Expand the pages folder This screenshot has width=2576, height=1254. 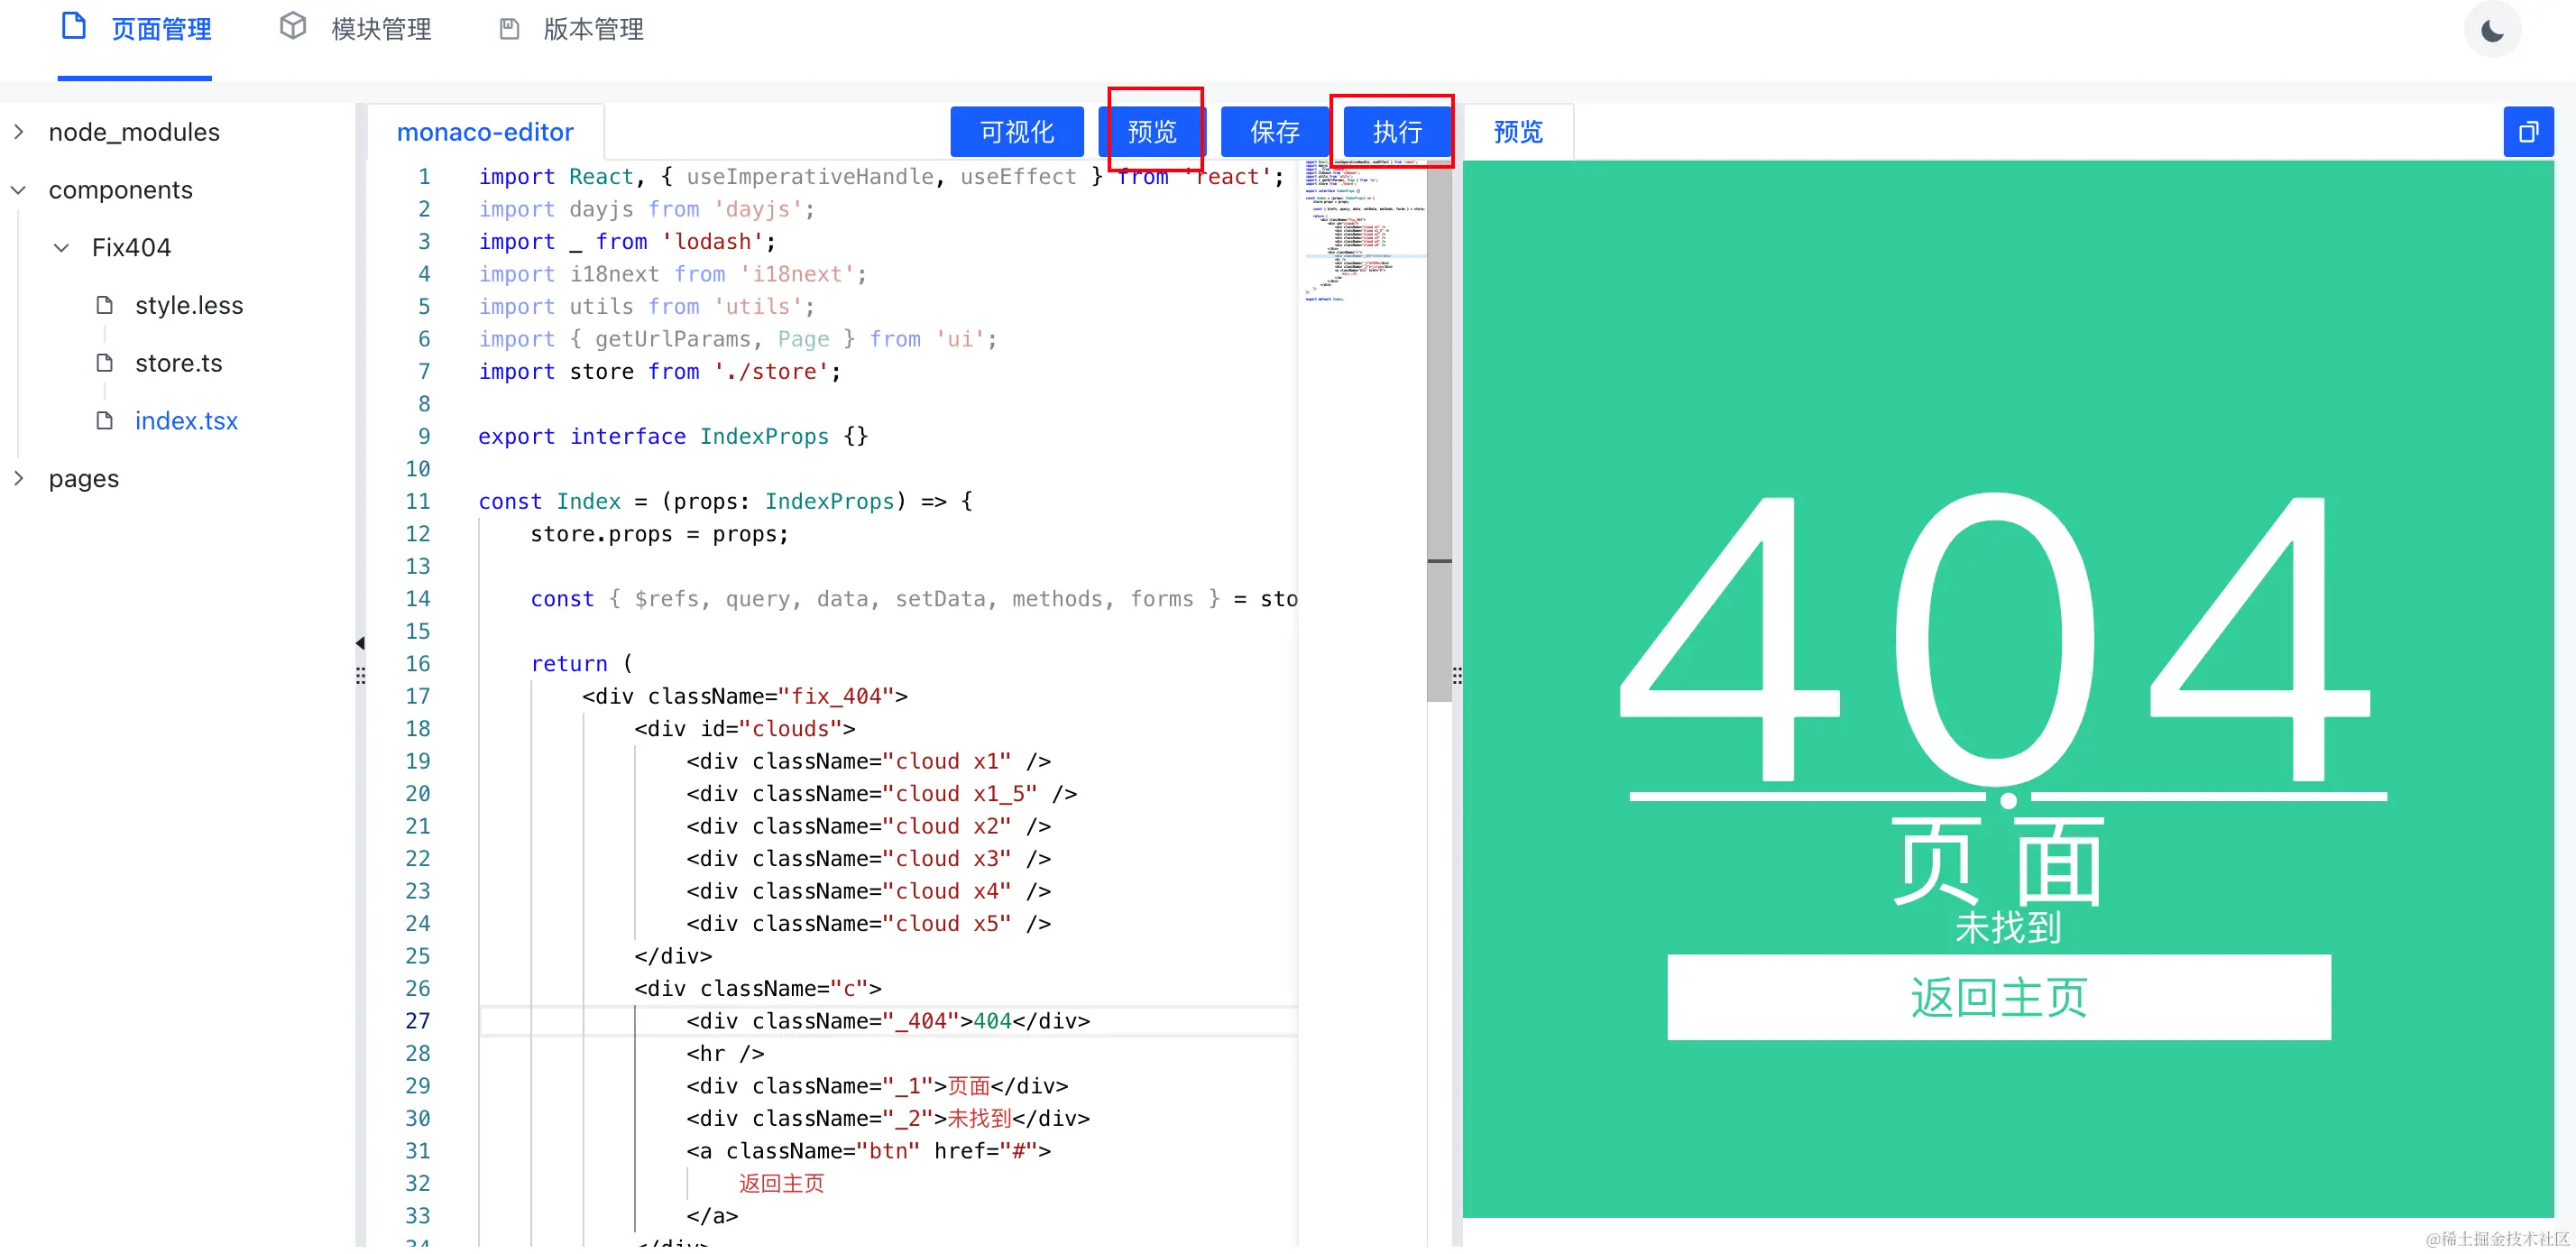[18, 479]
